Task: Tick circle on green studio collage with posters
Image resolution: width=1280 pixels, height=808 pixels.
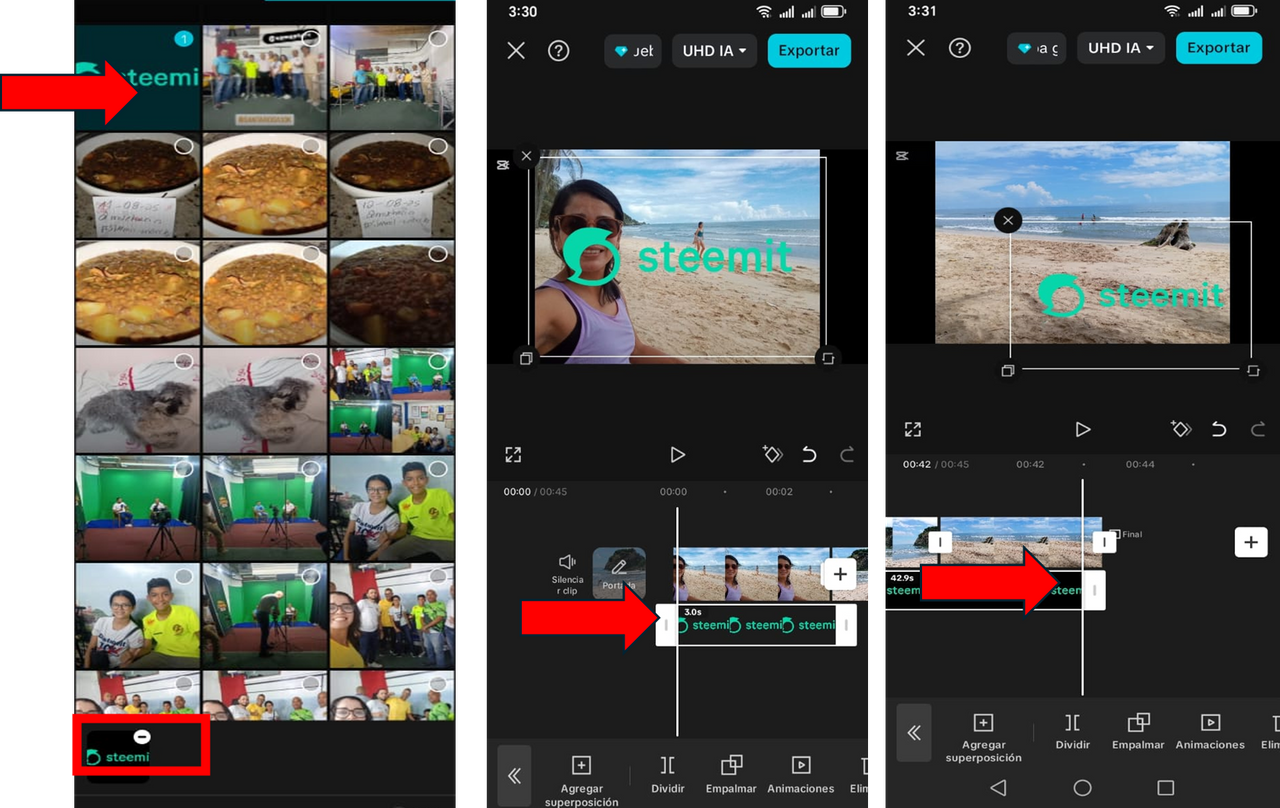Action: click(438, 361)
